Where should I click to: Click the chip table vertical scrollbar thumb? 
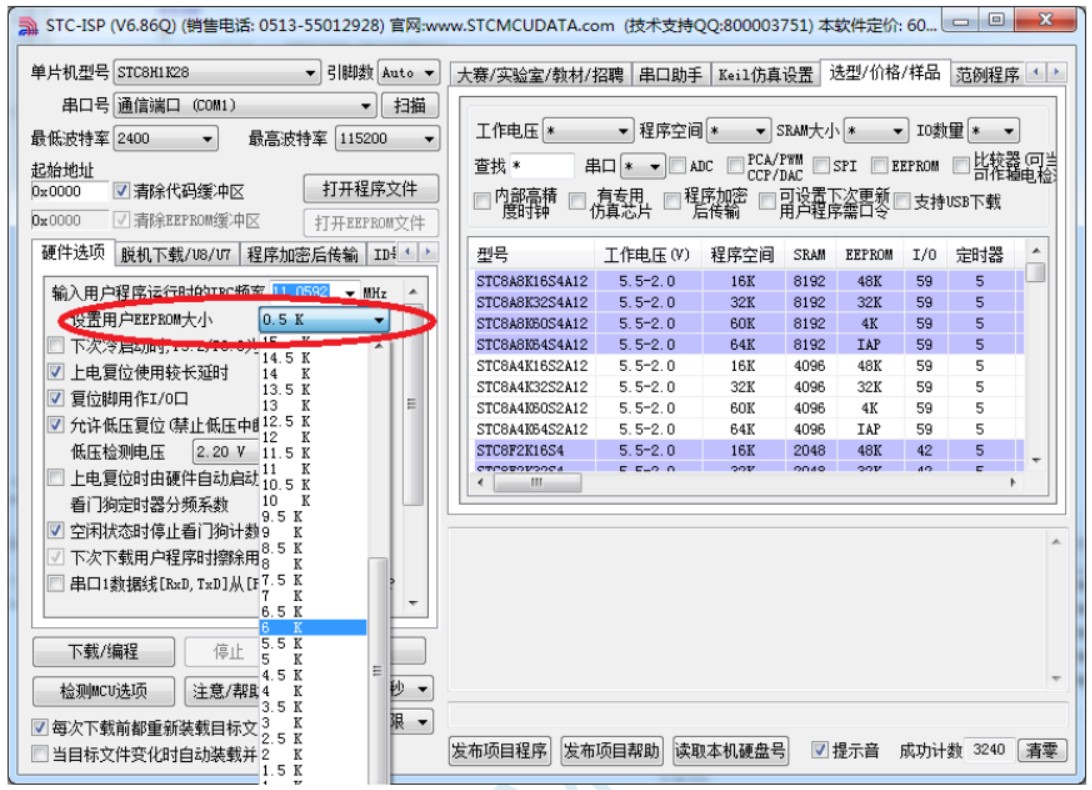(1036, 272)
